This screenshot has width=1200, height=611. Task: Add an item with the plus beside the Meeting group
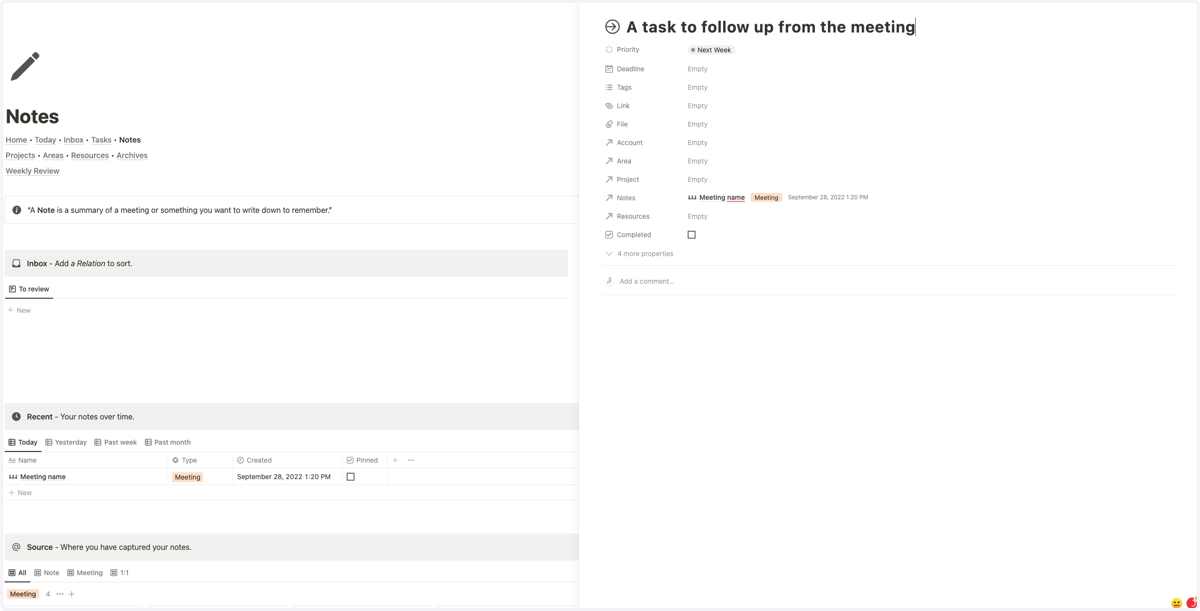click(72, 594)
